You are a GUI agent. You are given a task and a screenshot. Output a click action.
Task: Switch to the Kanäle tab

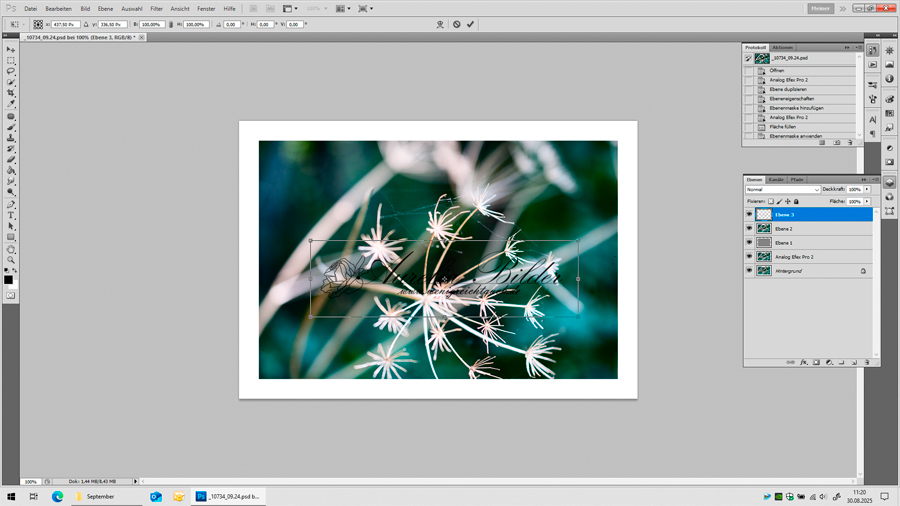tap(776, 180)
